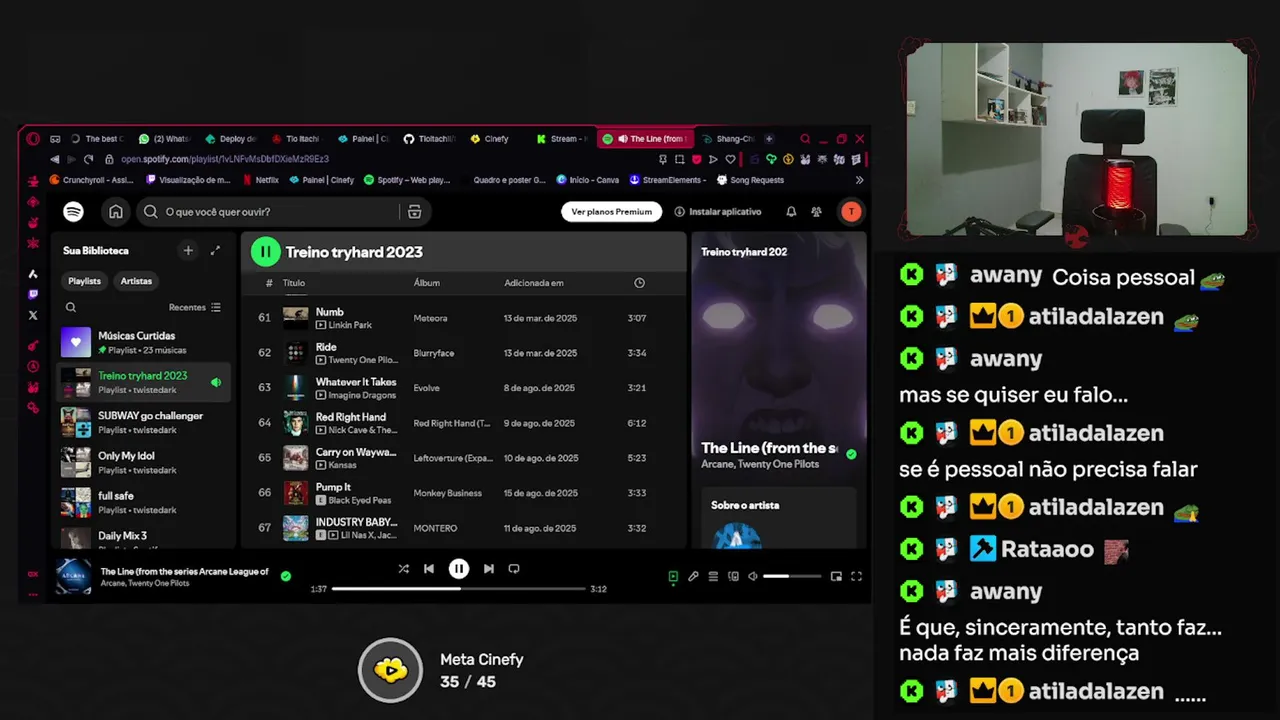Play the track Numb by Linkin Park
1280x720 pixels.
click(465, 318)
